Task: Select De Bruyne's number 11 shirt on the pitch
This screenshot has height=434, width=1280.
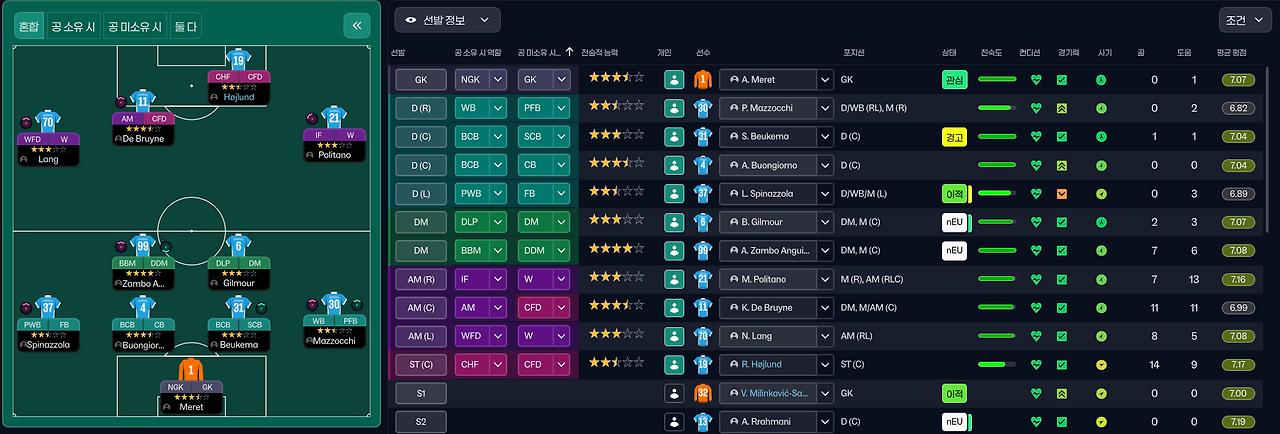Action: [143, 99]
